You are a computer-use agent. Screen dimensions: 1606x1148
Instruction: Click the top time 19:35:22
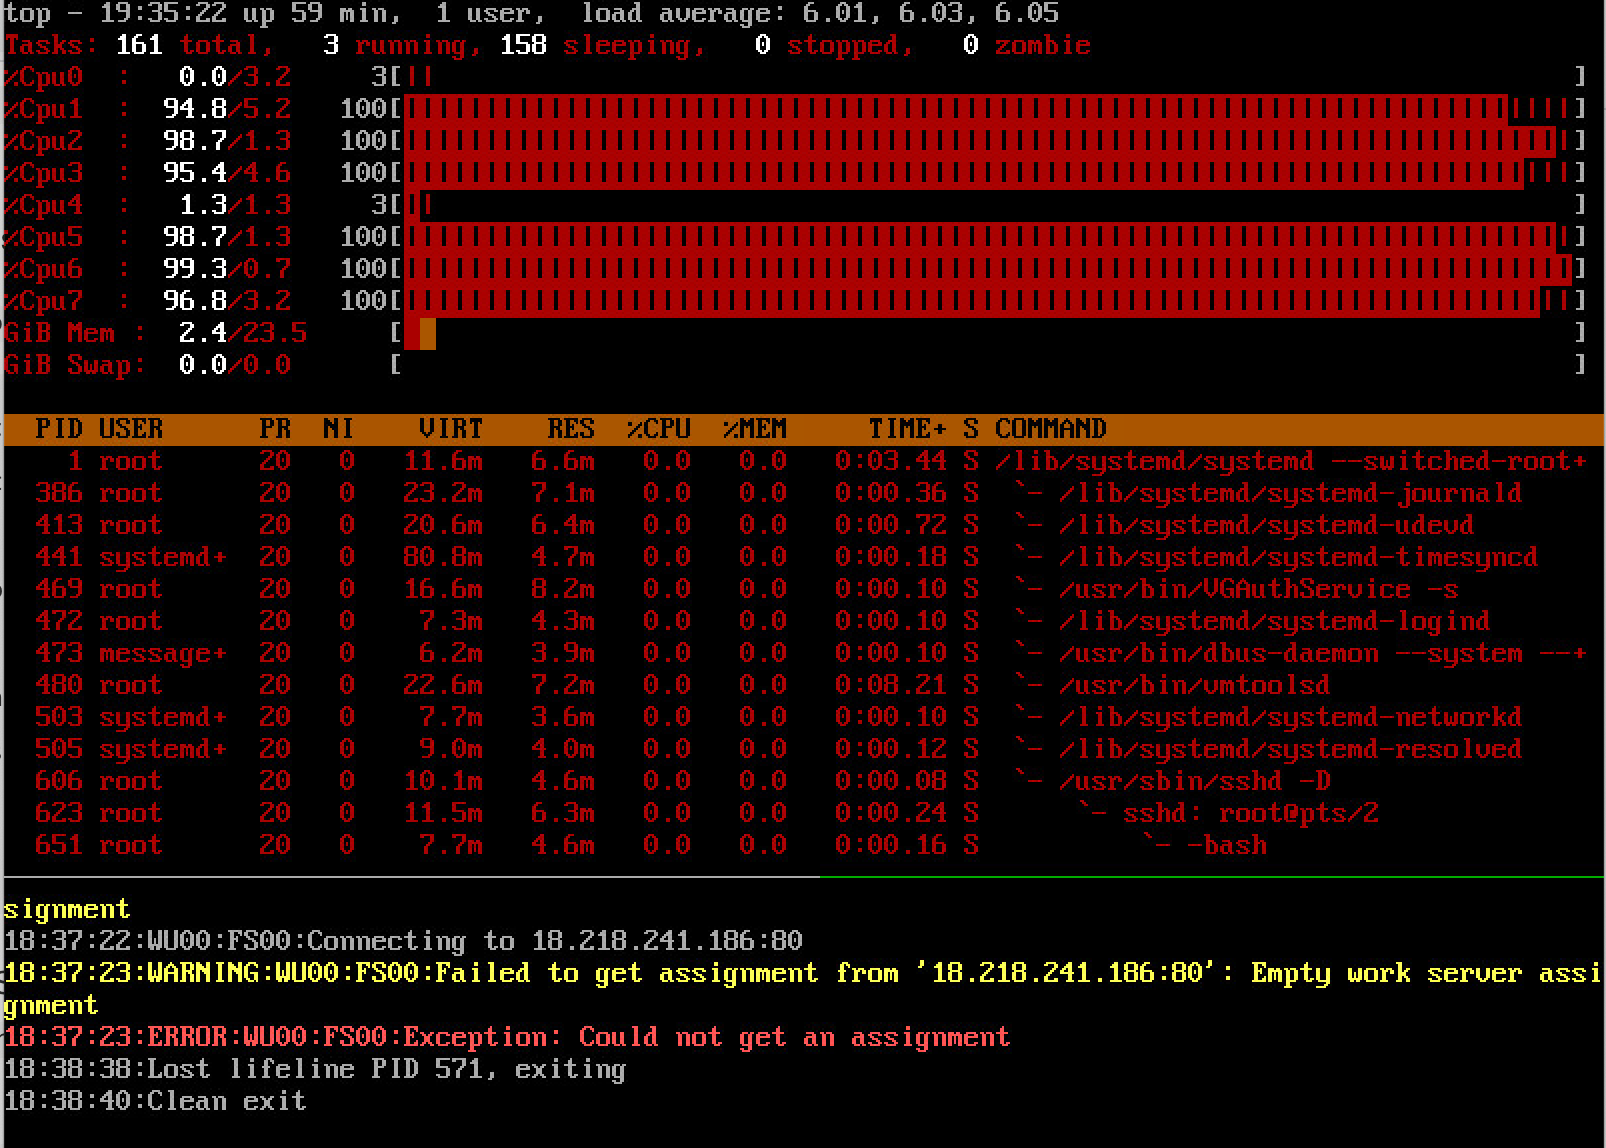click(163, 14)
